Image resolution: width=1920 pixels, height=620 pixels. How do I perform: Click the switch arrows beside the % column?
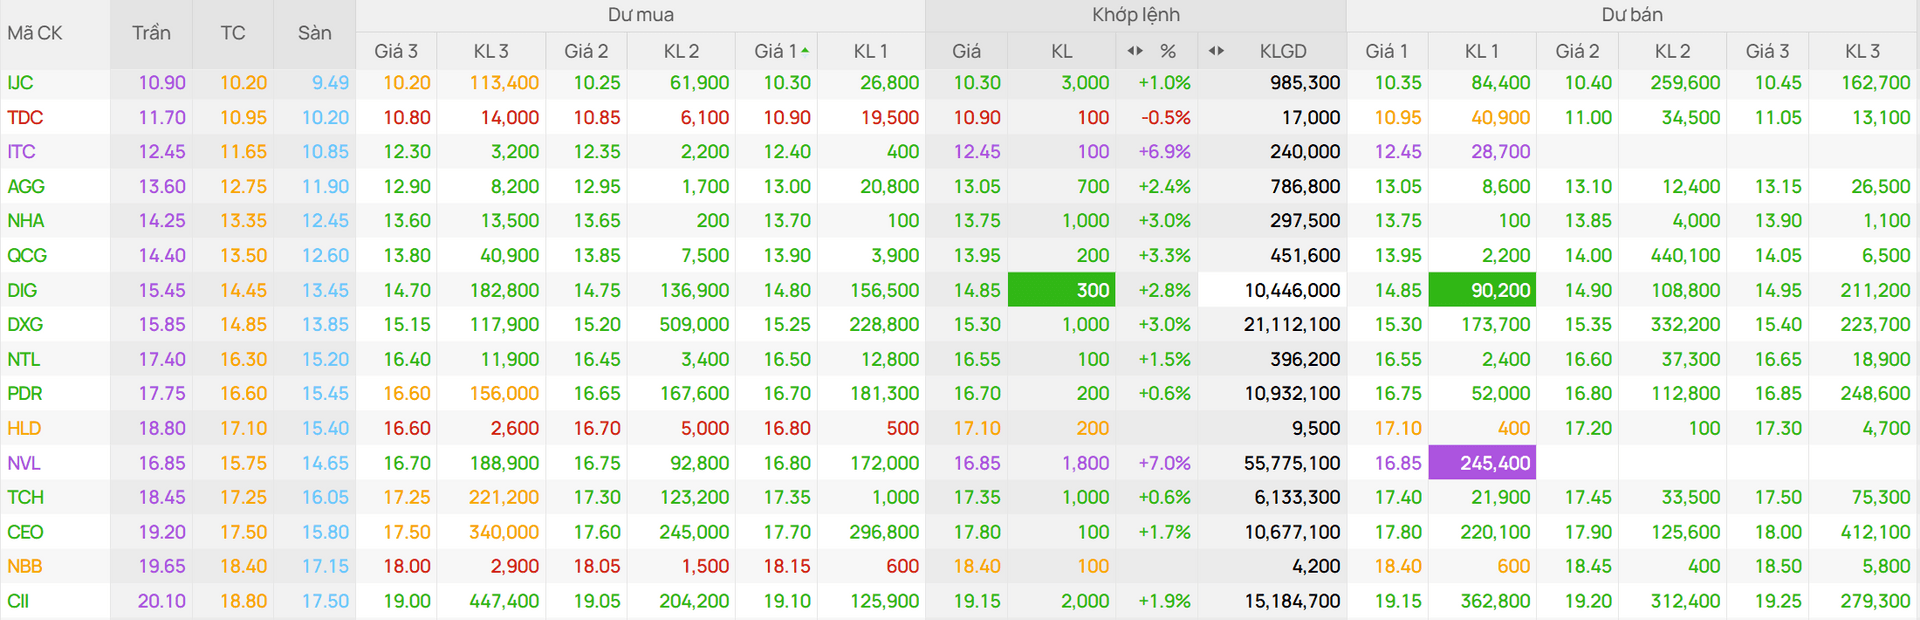tap(1135, 51)
